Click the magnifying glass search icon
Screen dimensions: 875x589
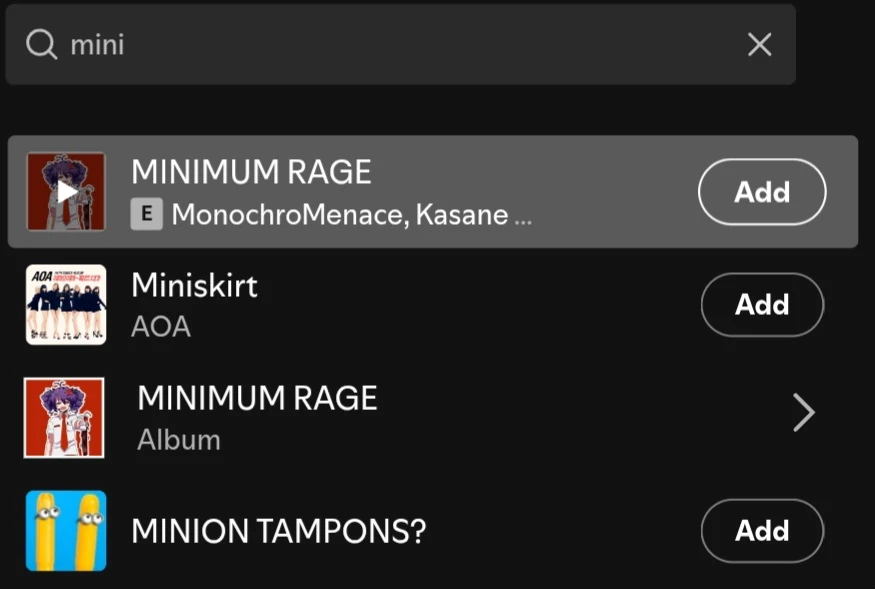point(40,44)
